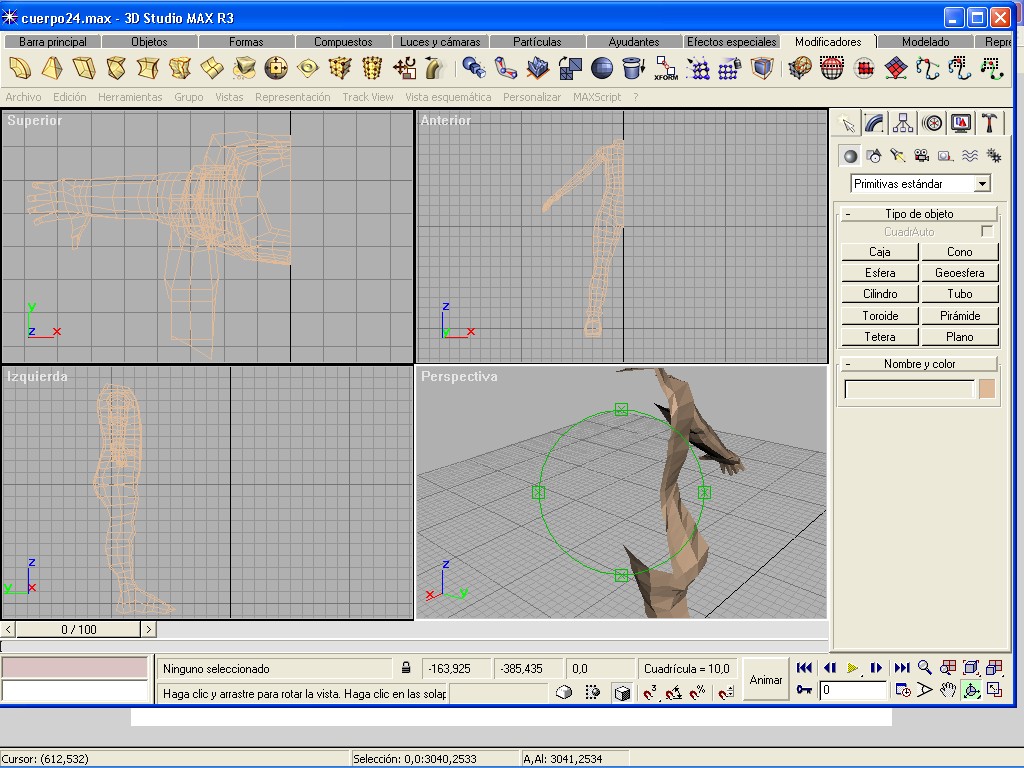Click the Taper modifier icon
Image resolution: width=1024 pixels, height=768 pixels.
[52, 68]
